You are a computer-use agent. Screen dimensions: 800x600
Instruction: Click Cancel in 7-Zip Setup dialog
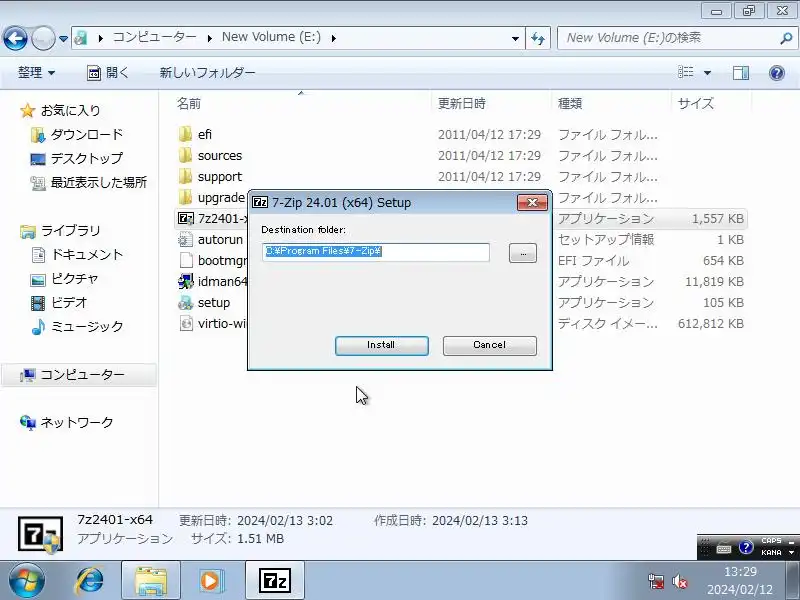click(489, 345)
